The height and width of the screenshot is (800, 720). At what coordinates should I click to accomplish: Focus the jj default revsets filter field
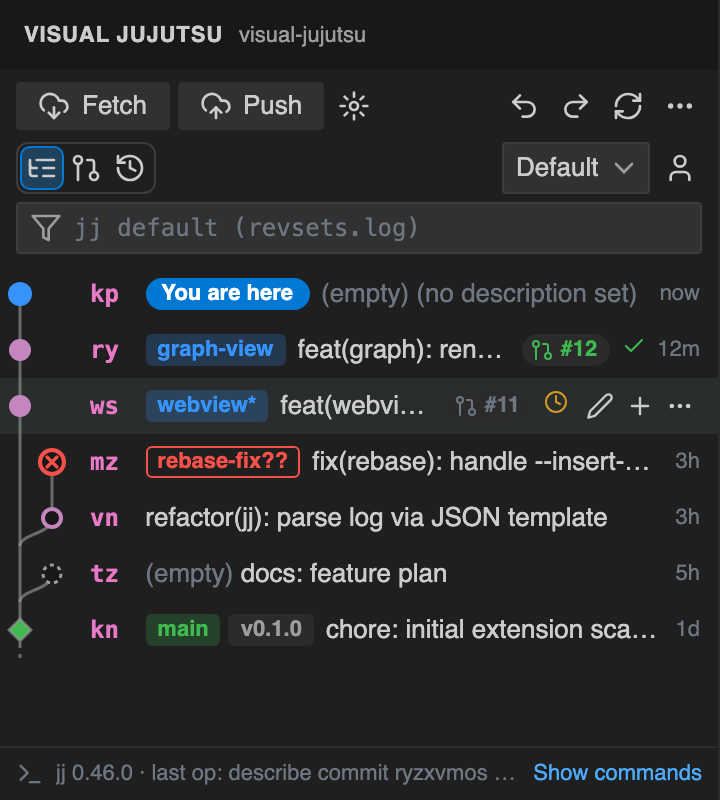(359, 228)
